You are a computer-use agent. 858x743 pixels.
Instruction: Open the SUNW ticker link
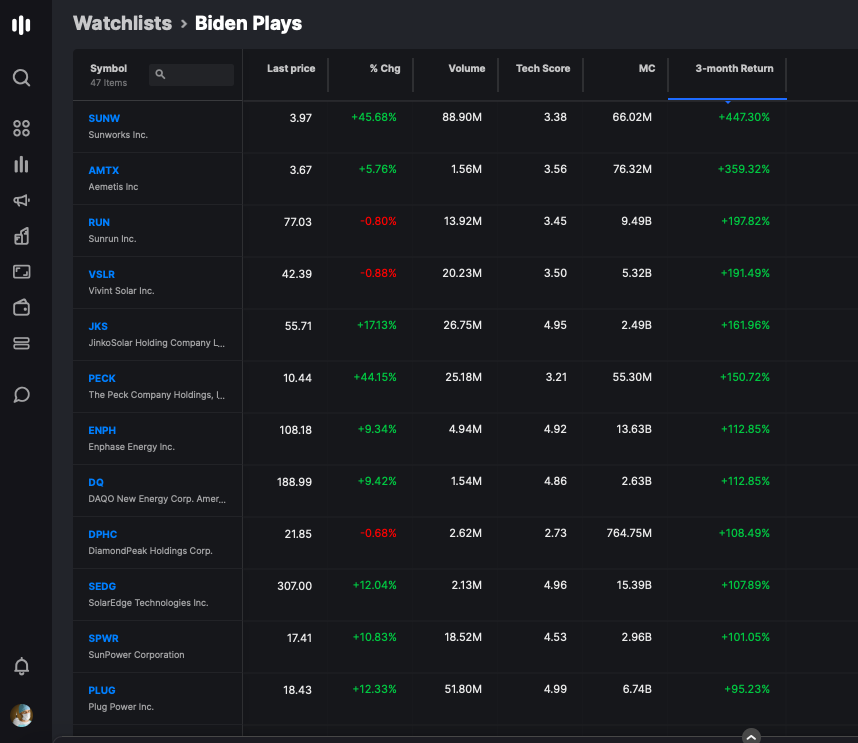click(x=104, y=118)
